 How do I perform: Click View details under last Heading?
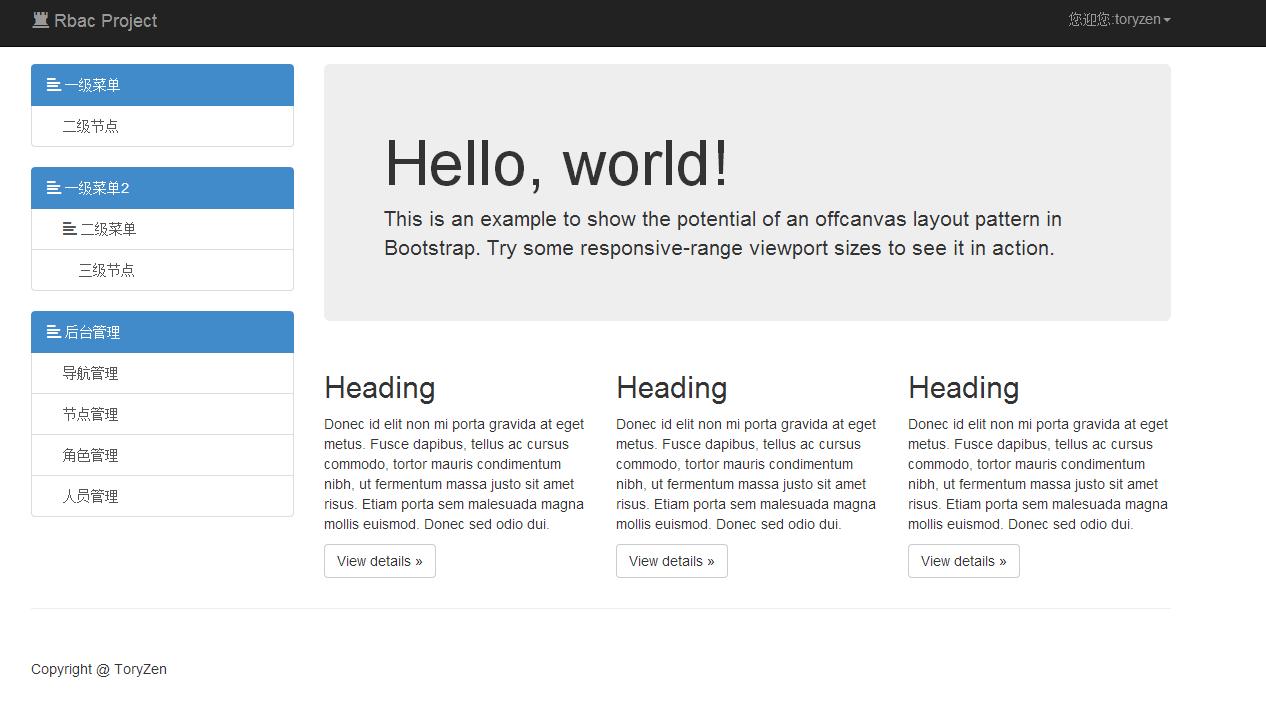coord(964,561)
